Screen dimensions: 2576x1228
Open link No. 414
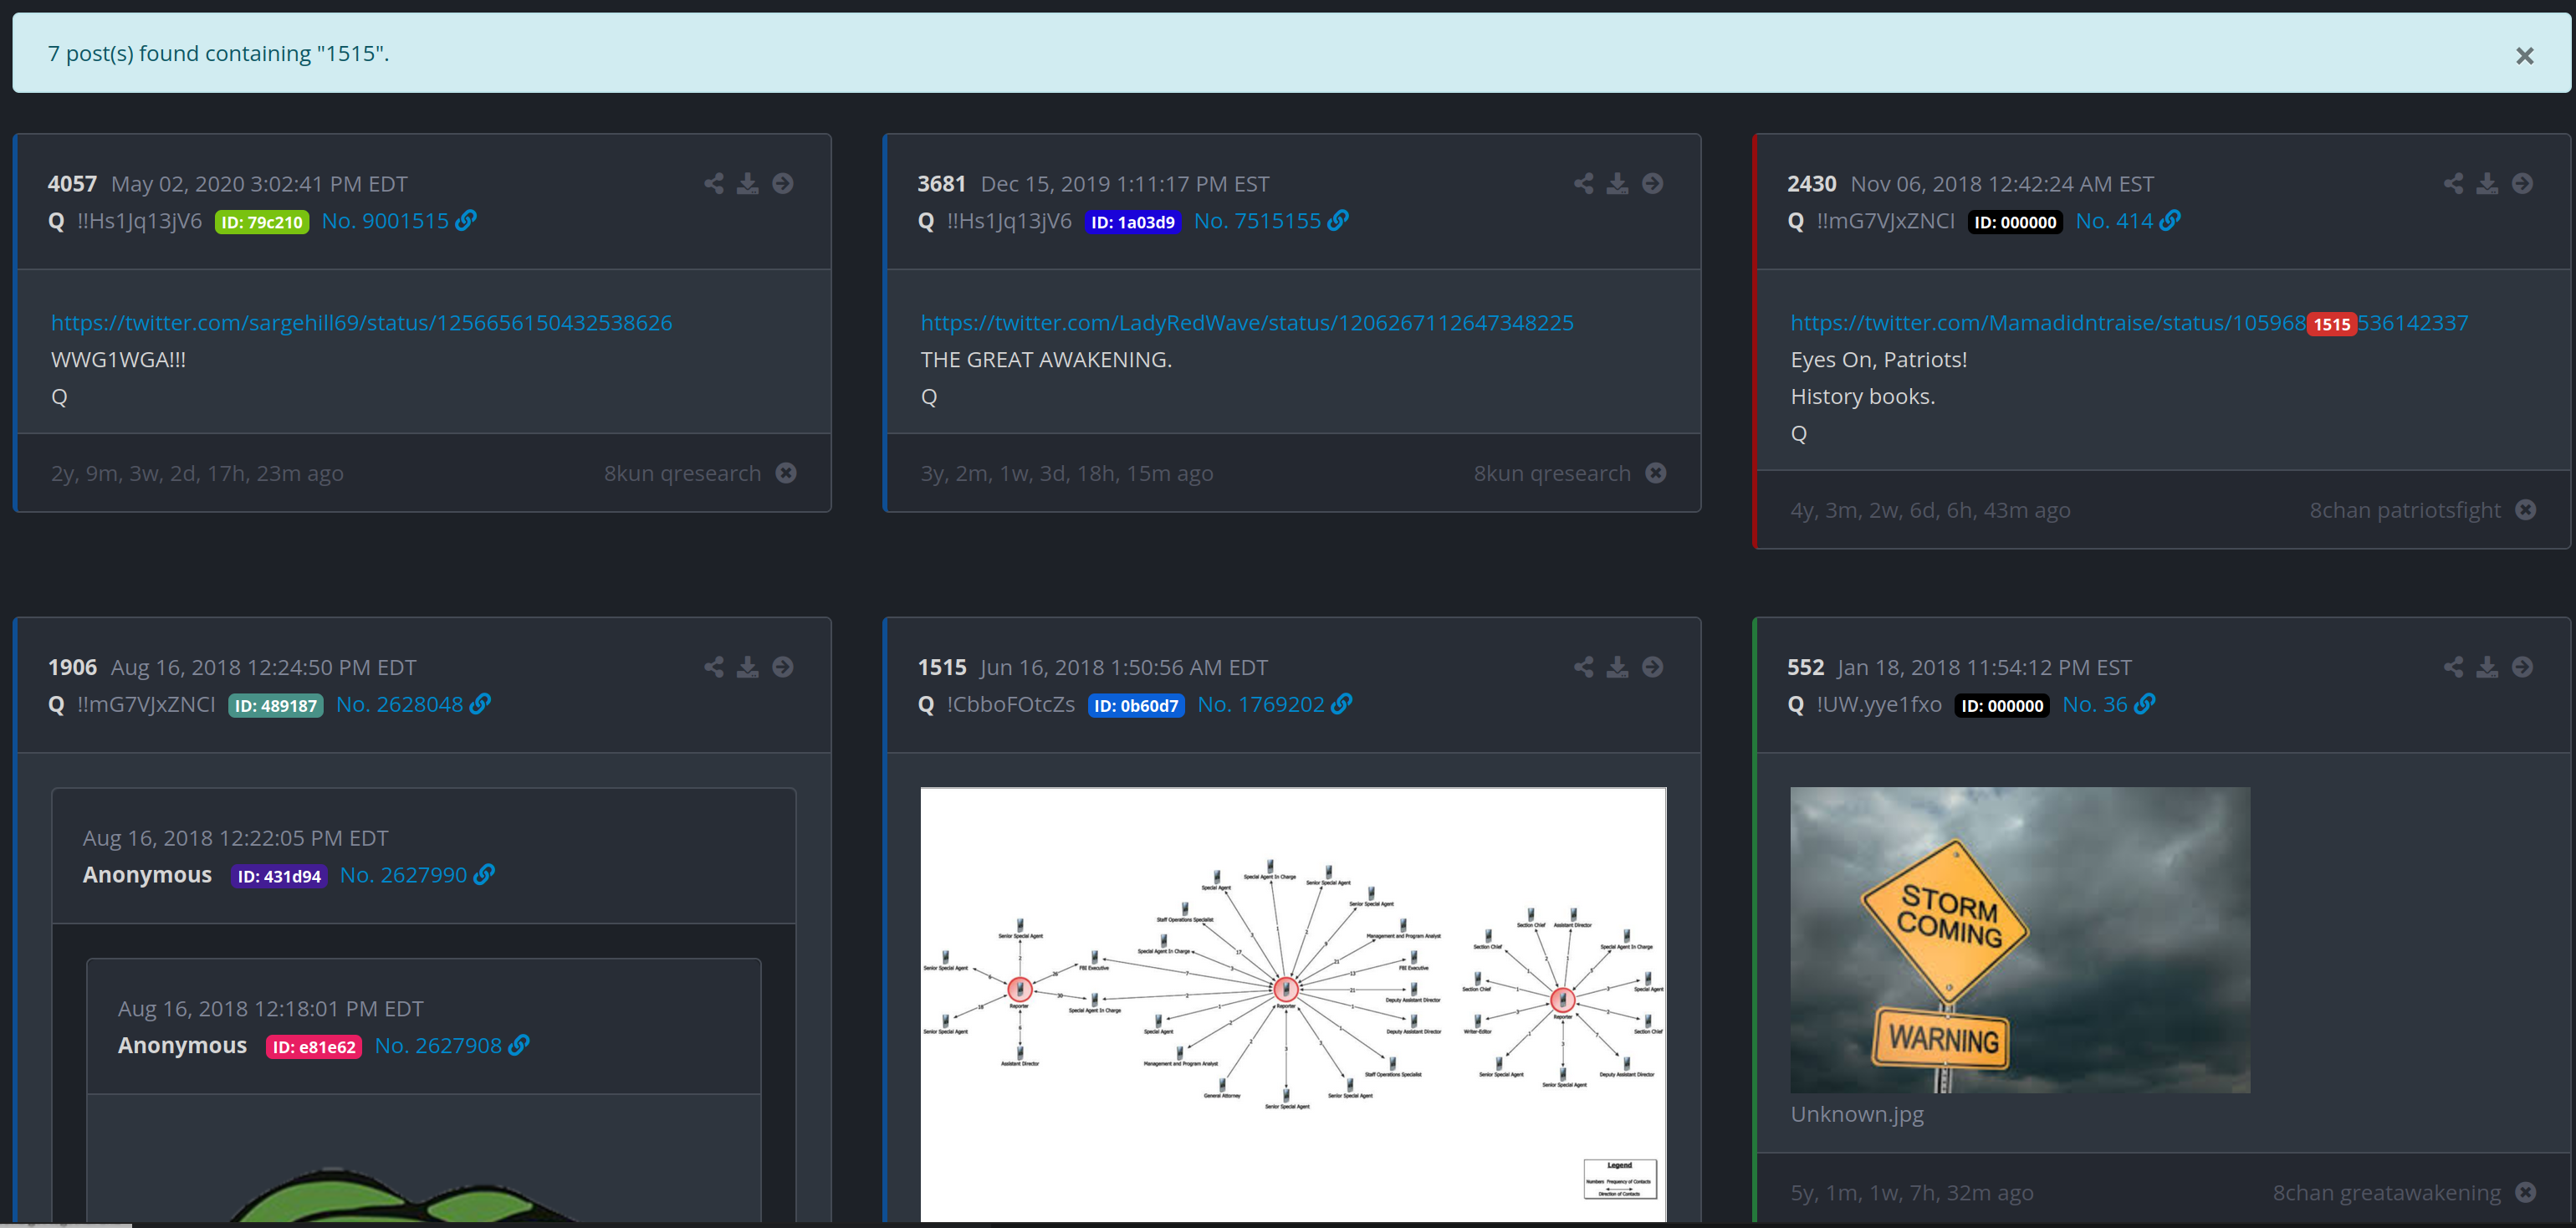2128,221
